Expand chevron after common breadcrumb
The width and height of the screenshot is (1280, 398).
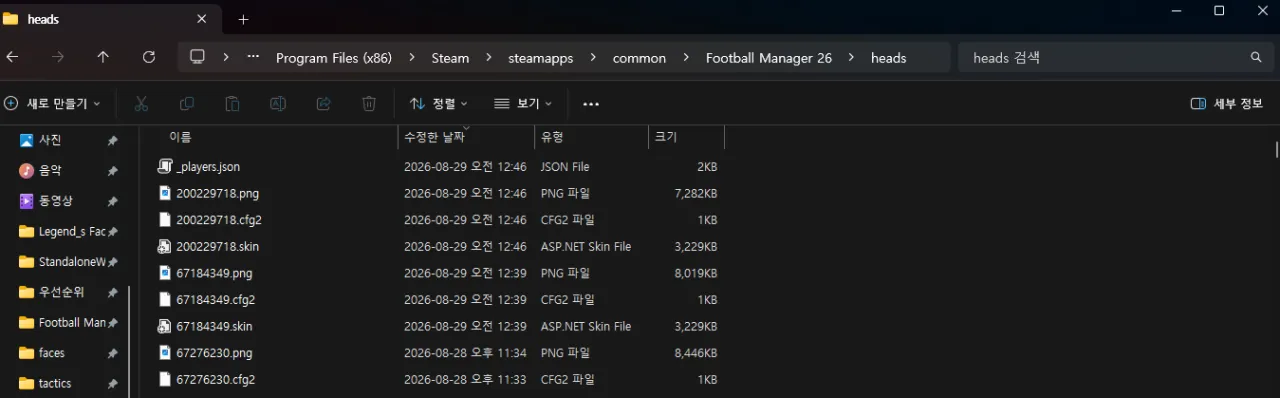(x=686, y=58)
